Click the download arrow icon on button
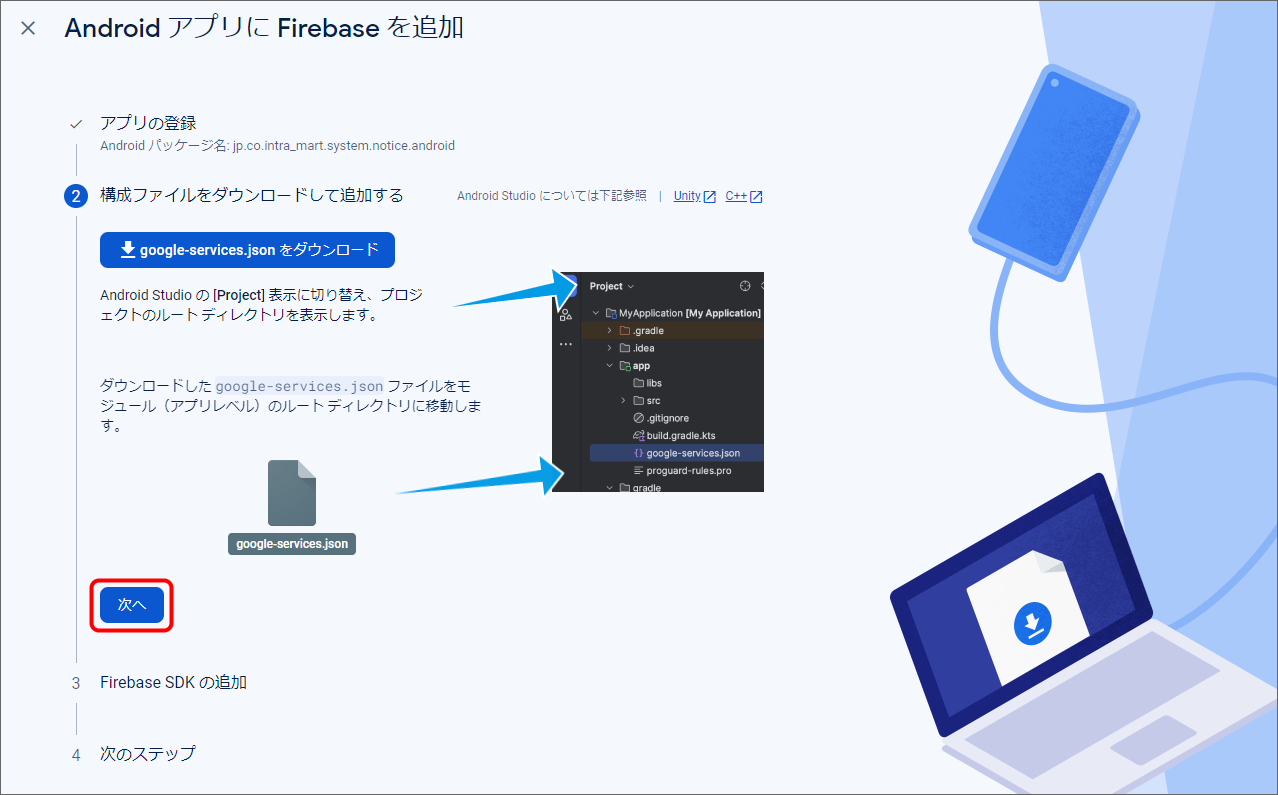Screen dimensions: 1278x795 128,250
